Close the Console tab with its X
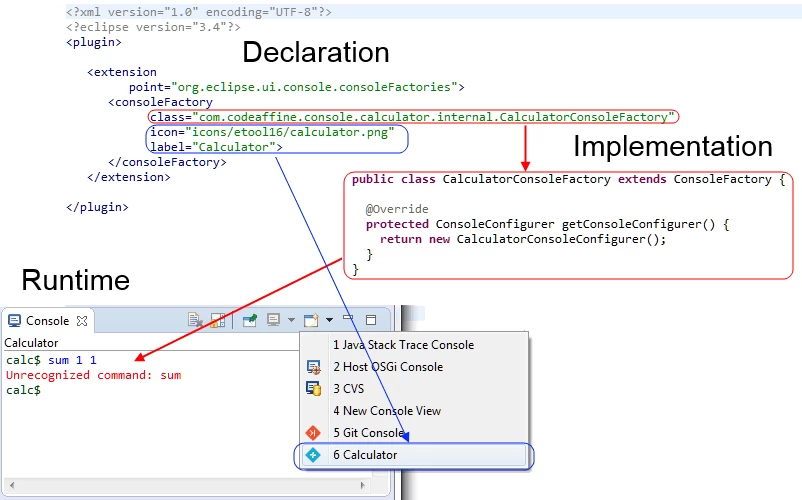The image size is (802, 500). coord(82,321)
